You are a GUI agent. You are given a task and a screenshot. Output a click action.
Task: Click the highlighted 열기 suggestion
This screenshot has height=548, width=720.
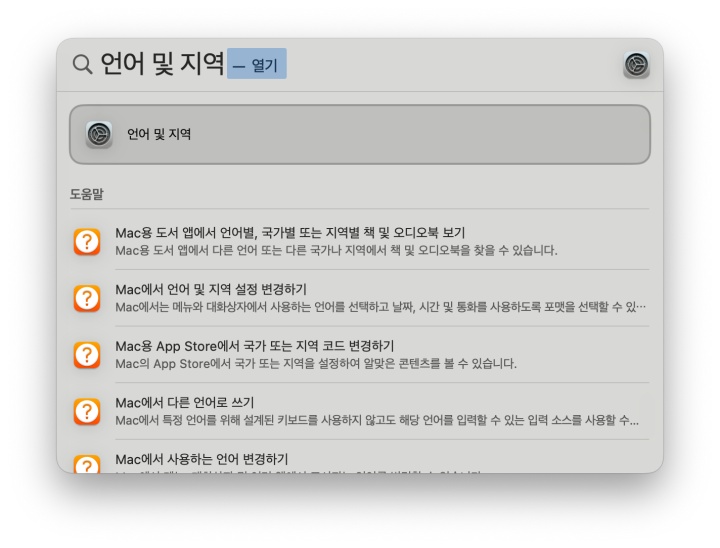tap(257, 64)
